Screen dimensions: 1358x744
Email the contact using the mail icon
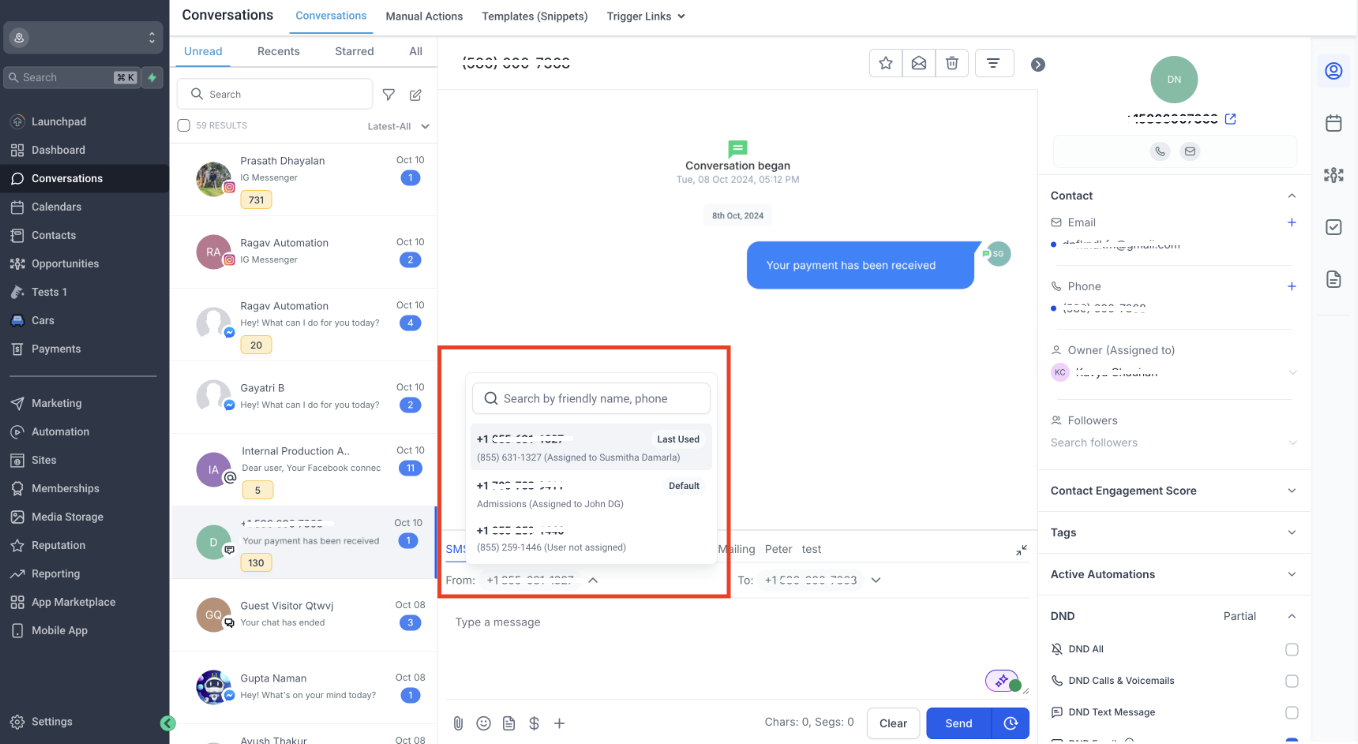pyautogui.click(x=1189, y=151)
